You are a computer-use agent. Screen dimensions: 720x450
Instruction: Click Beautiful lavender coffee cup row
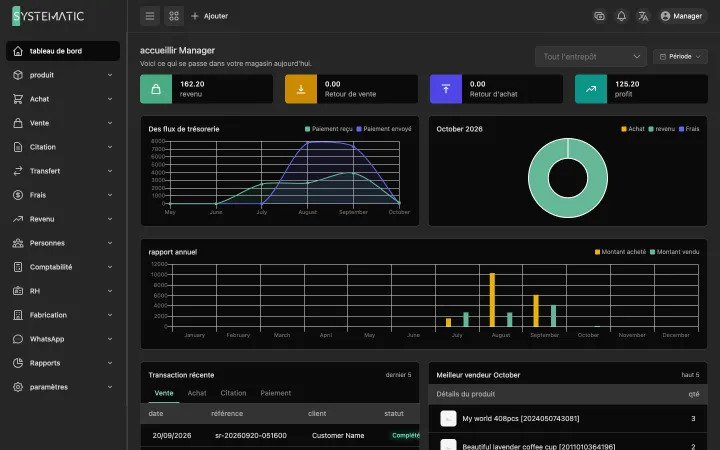(568, 443)
